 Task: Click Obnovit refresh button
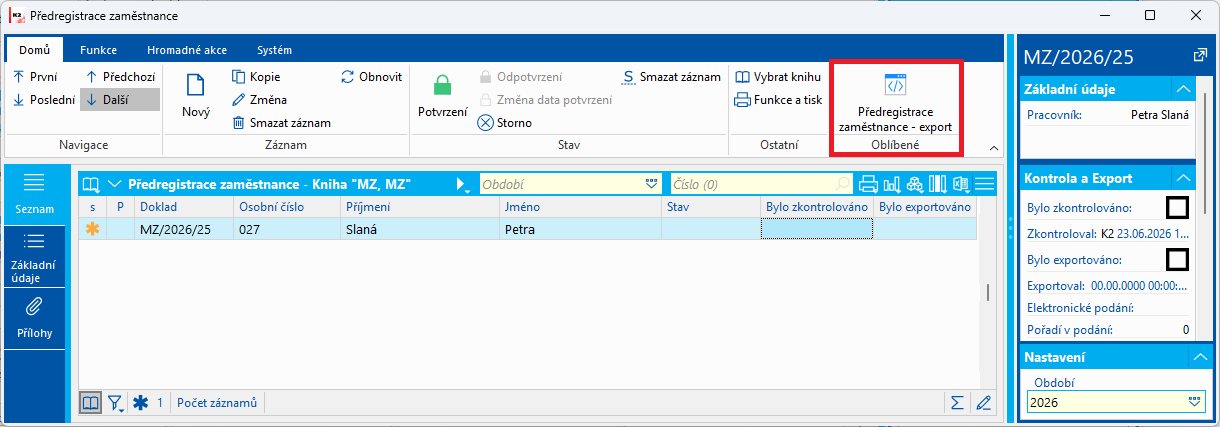tap(371, 76)
